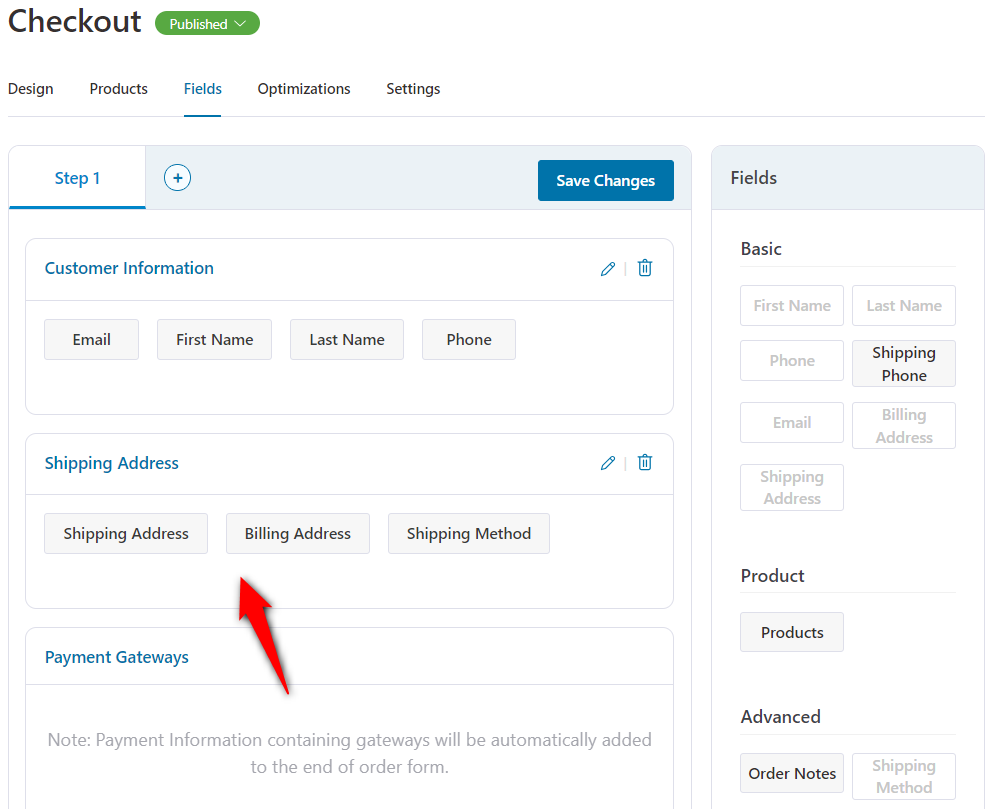
Task: Open the Products tab
Action: [x=118, y=89]
